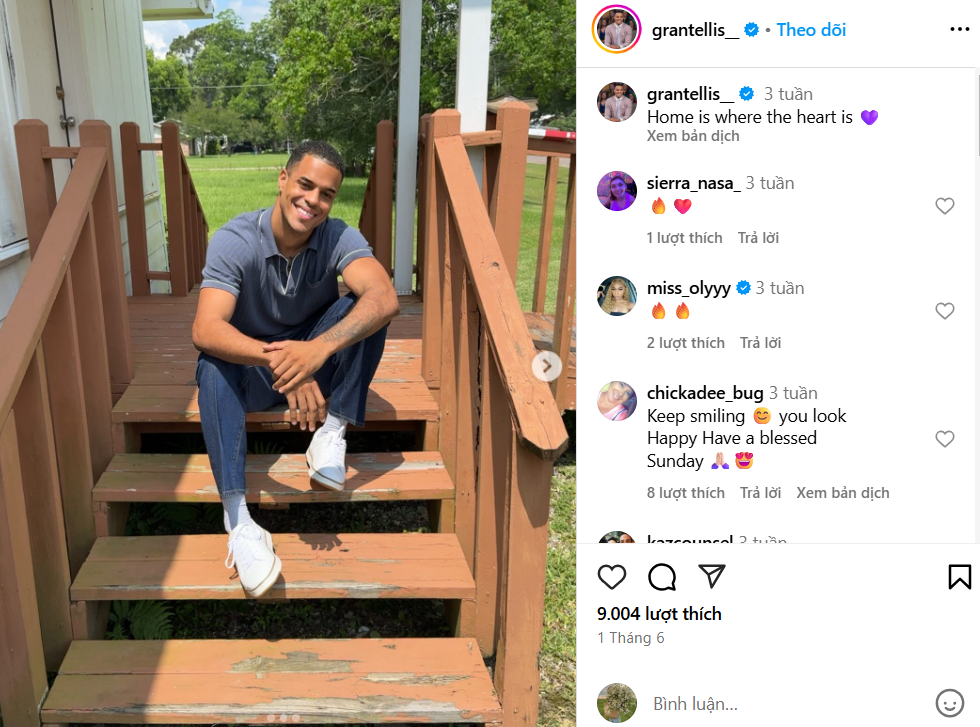Focus the Bình luận comment input field
Viewport: 980px width, 727px height.
click(x=788, y=704)
